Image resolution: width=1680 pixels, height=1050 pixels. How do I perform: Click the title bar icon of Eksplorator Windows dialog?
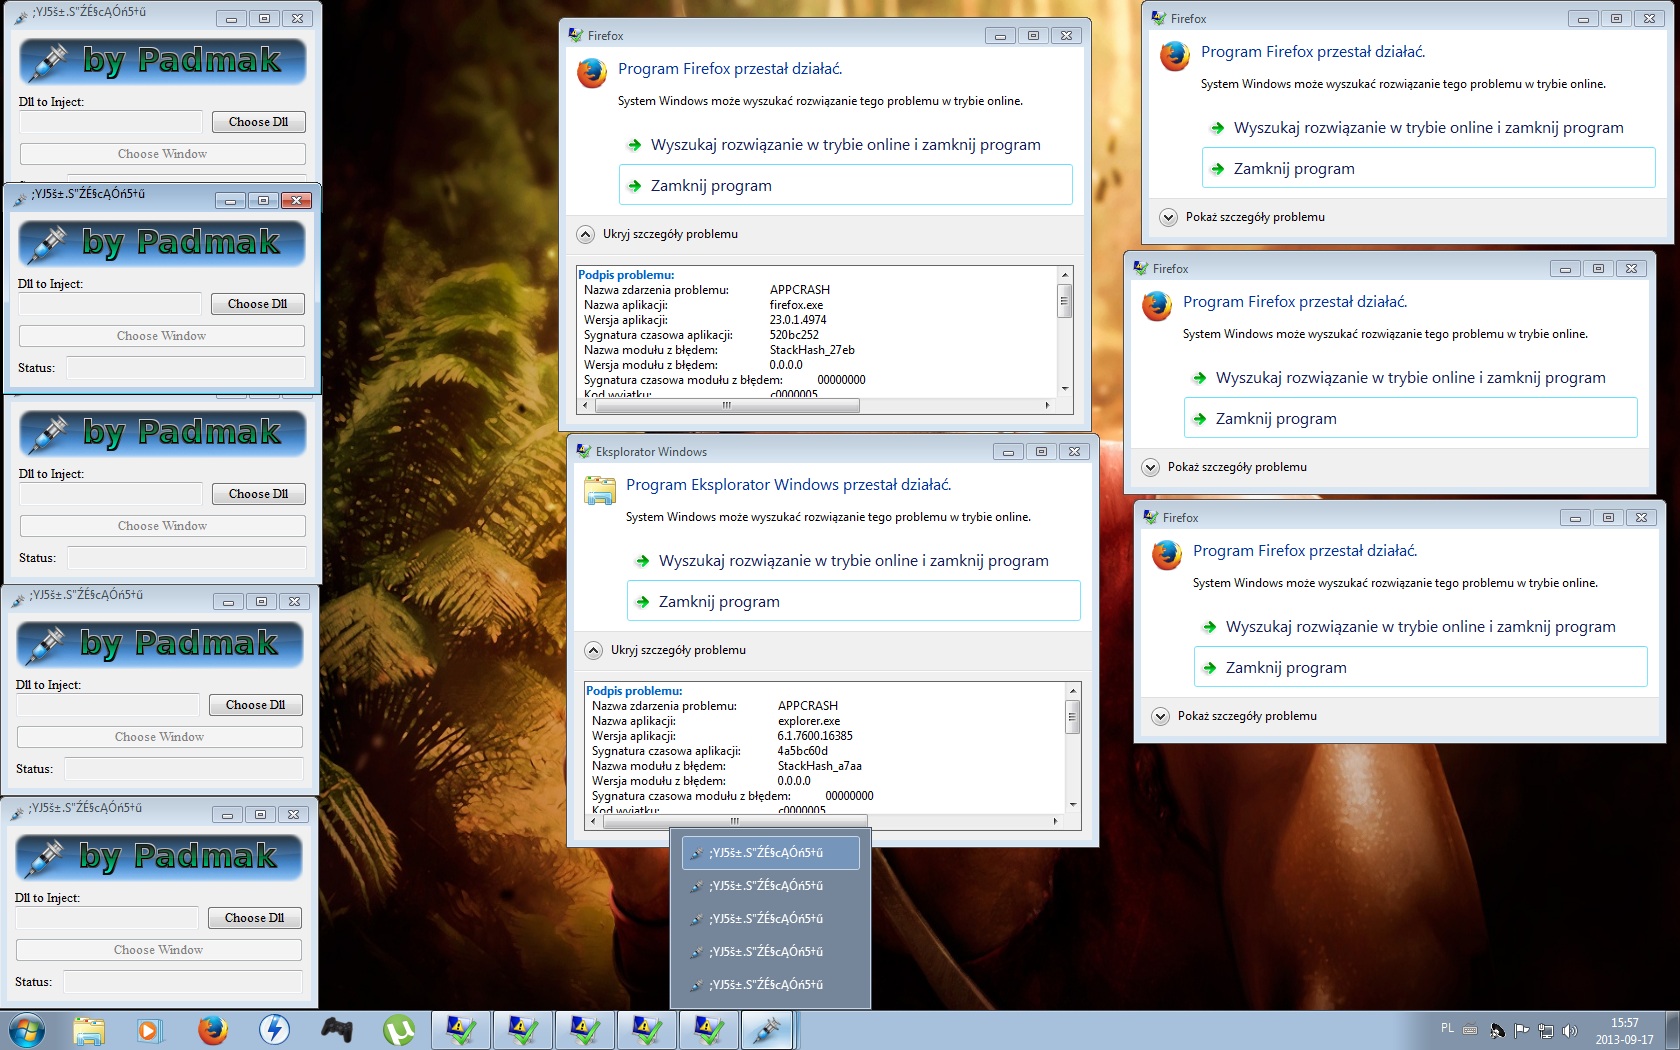pyautogui.click(x=584, y=452)
